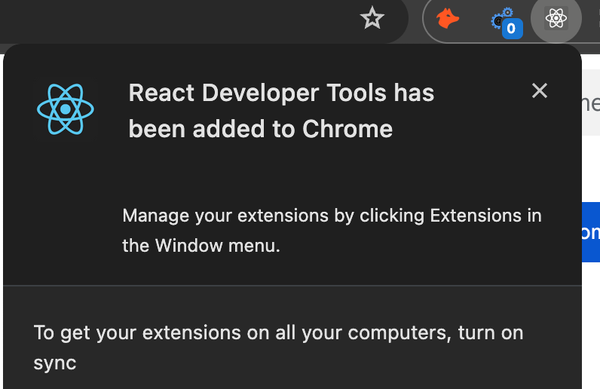
Task: Click the highlighted circle around React toolbar icon
Action: [x=556, y=18]
